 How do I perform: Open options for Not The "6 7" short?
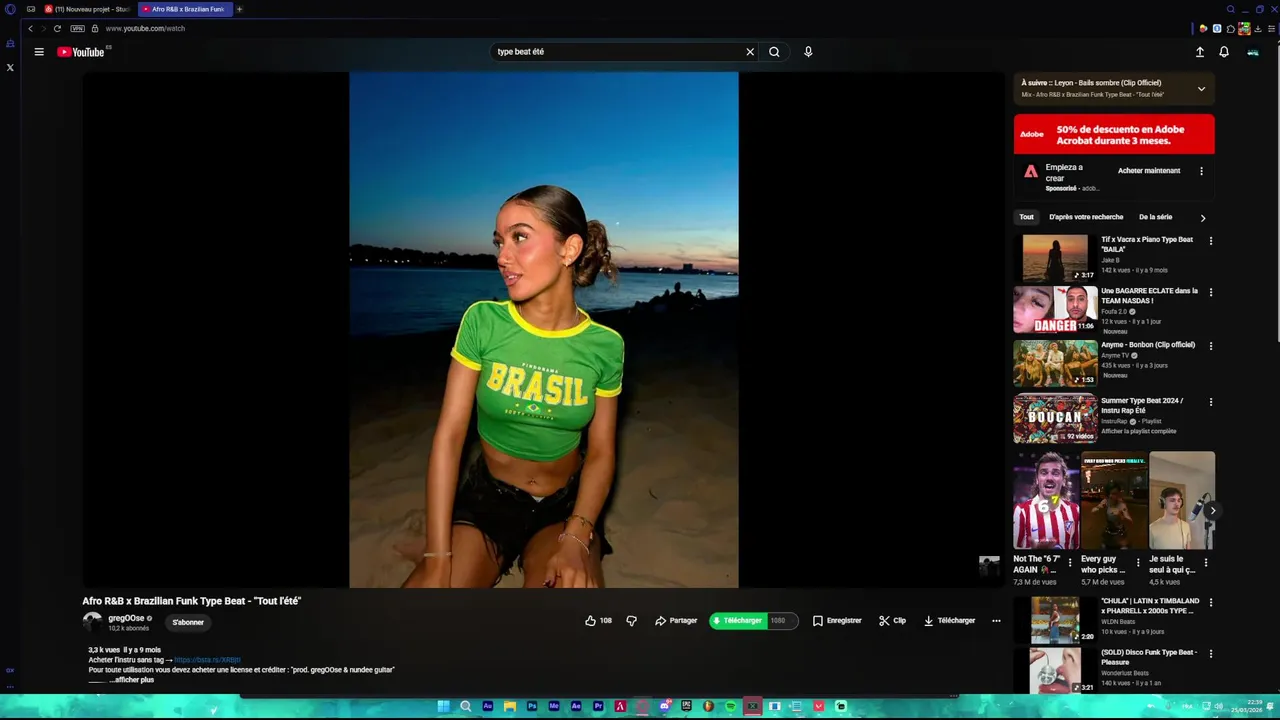pos(1070,563)
